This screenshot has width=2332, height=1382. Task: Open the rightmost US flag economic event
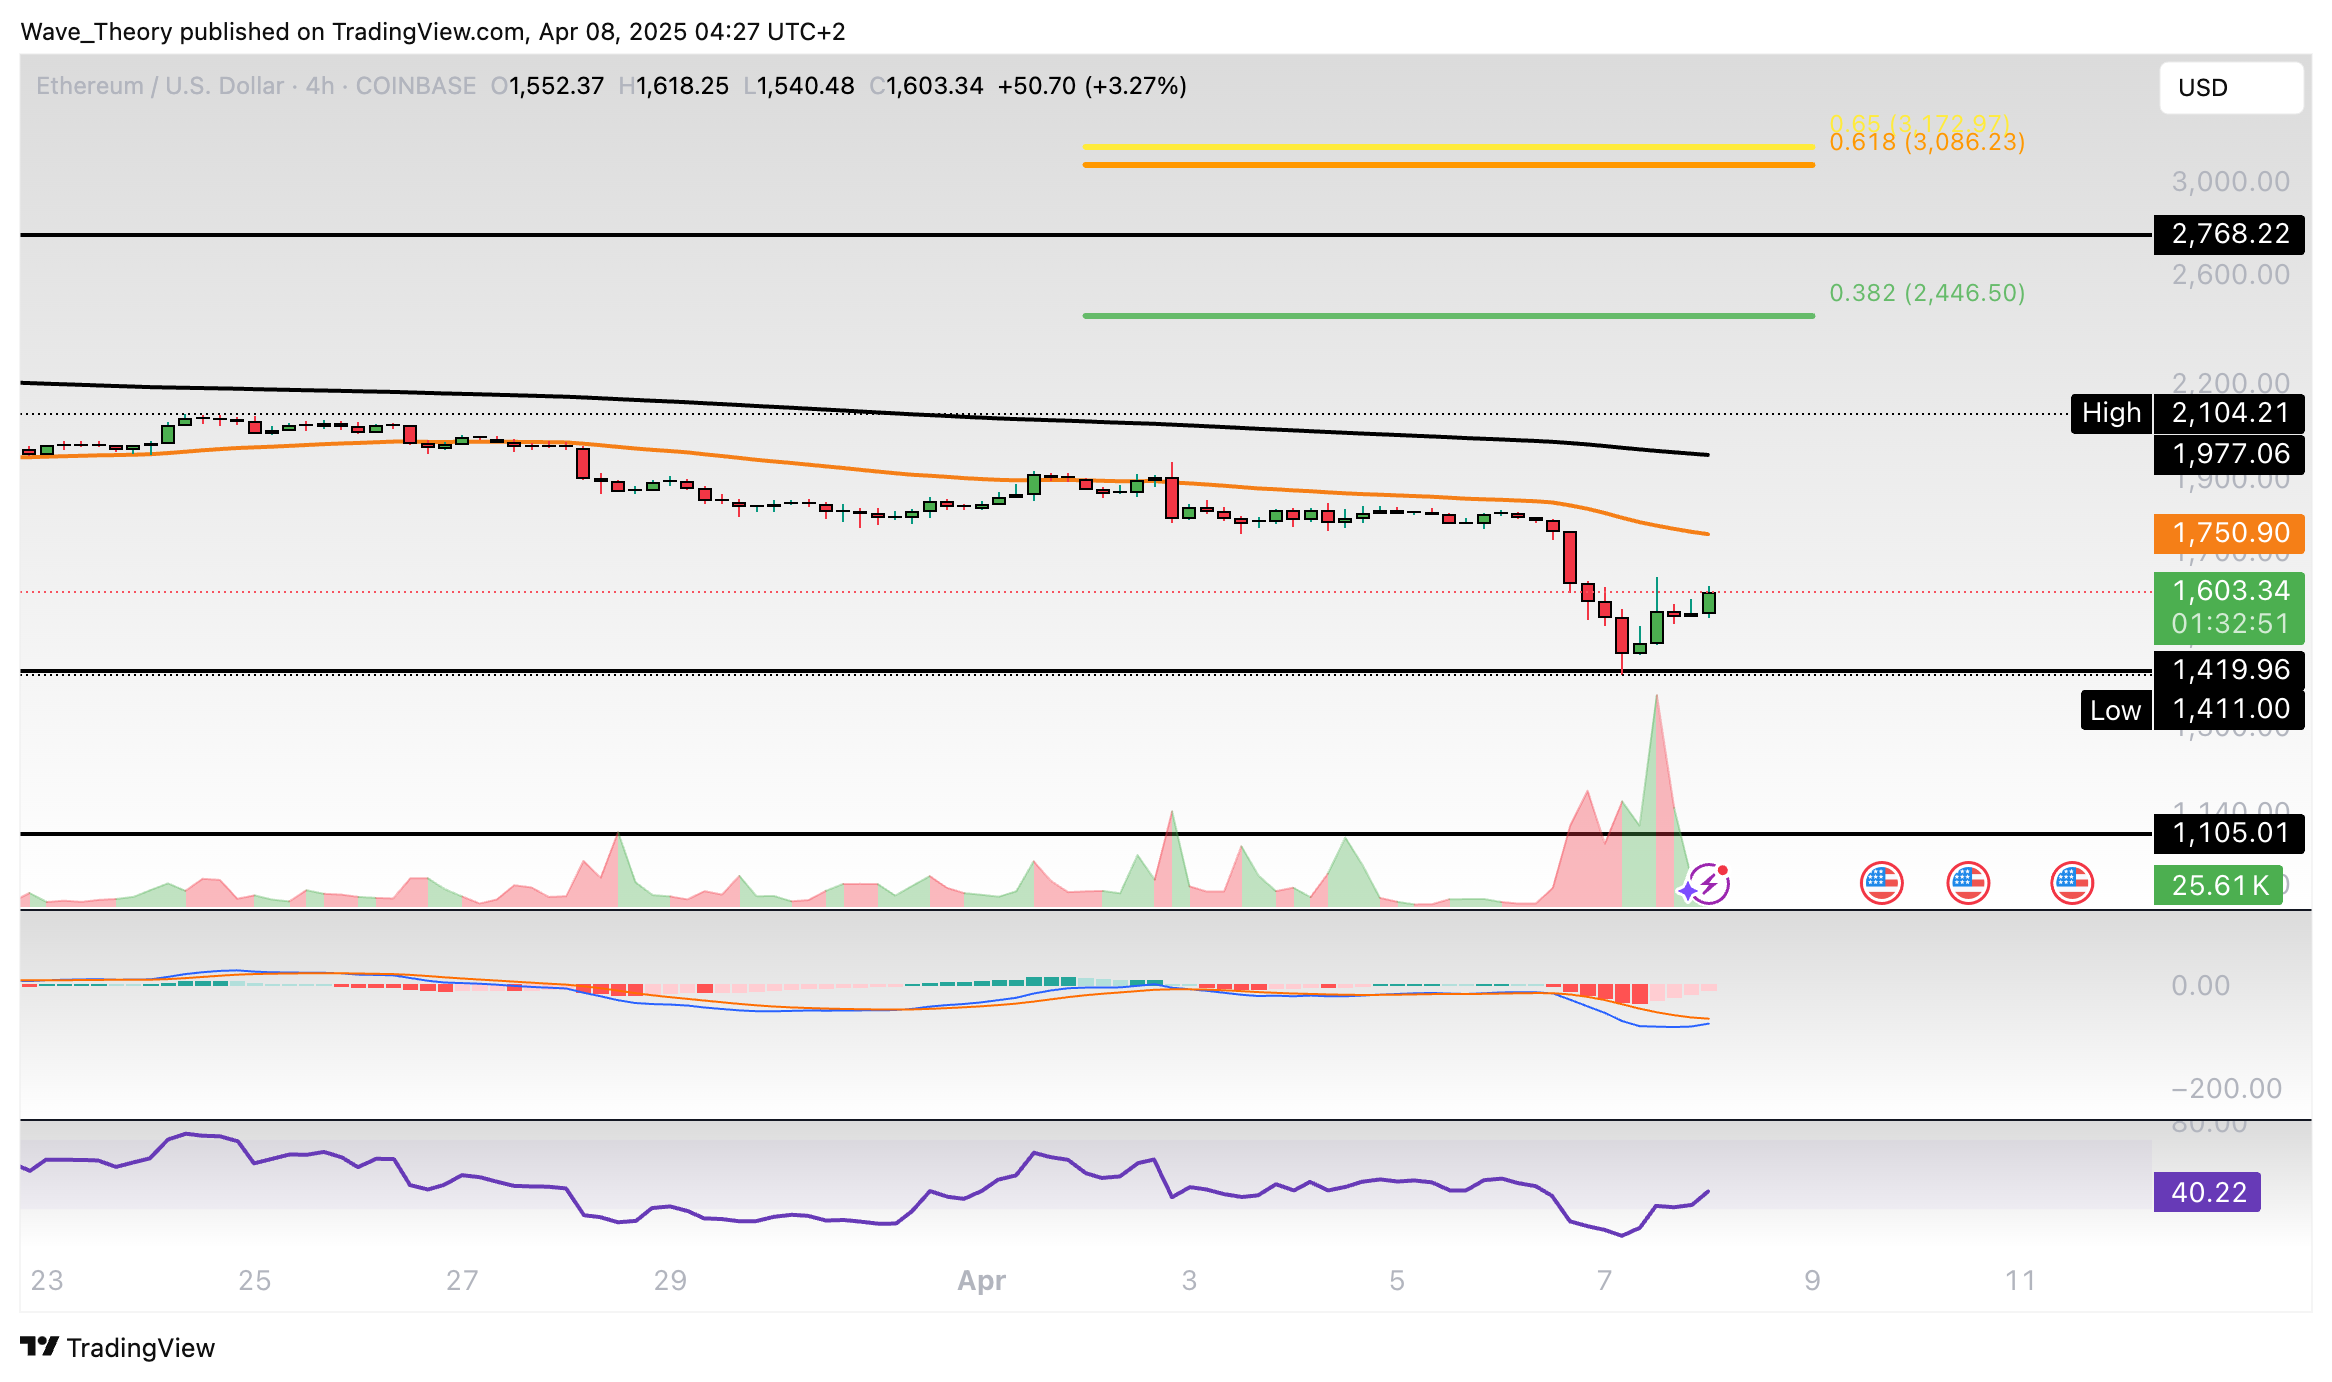2071,883
